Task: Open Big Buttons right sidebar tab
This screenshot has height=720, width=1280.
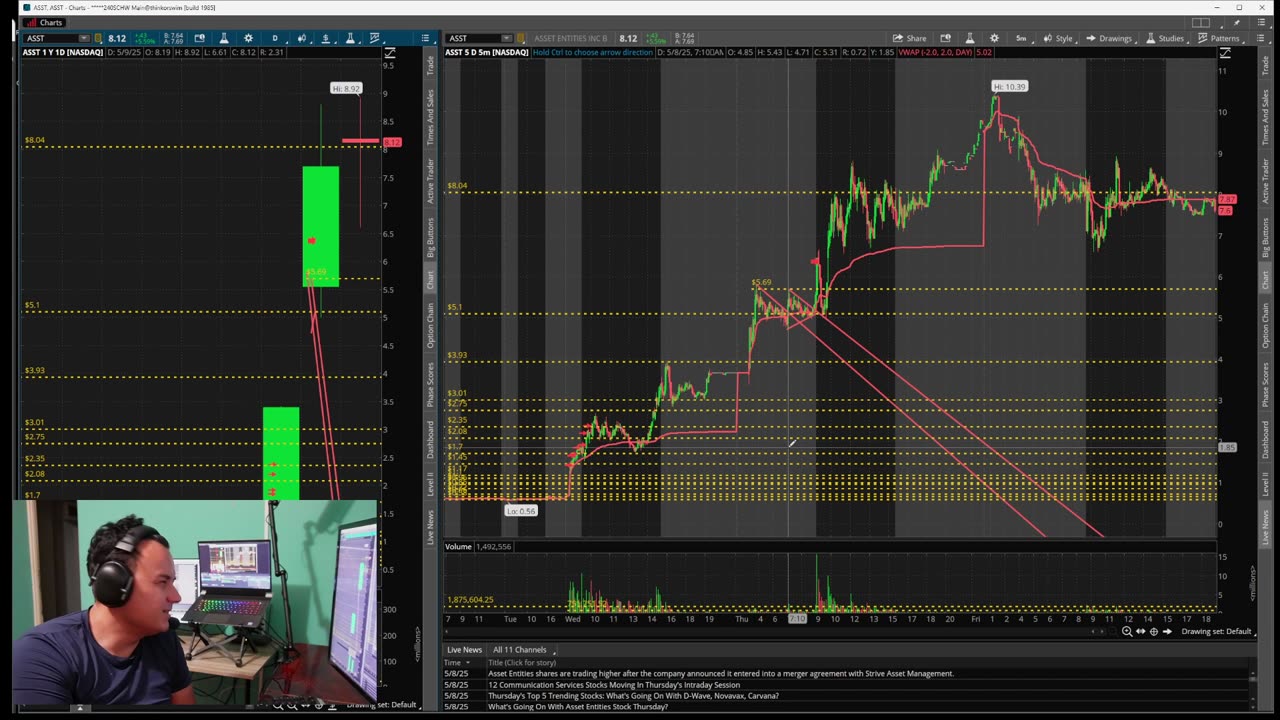Action: [1265, 240]
